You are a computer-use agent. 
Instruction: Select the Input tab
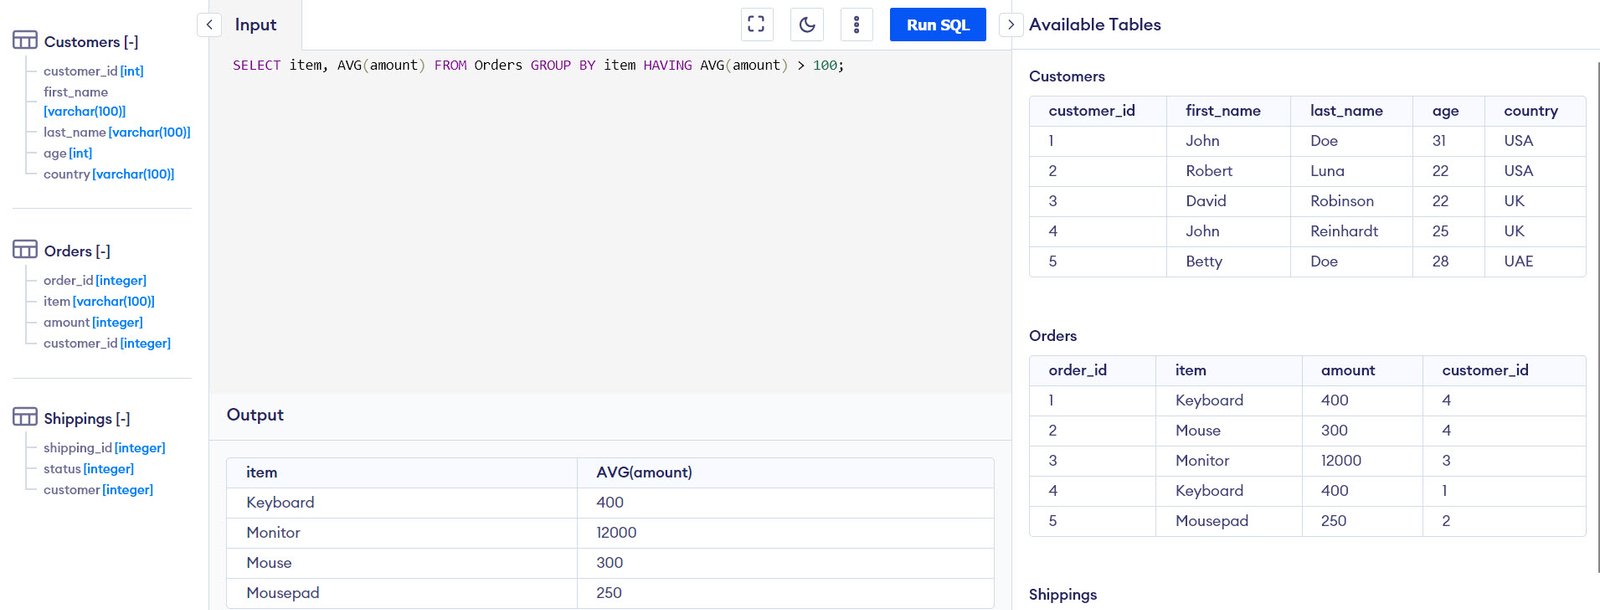256,25
